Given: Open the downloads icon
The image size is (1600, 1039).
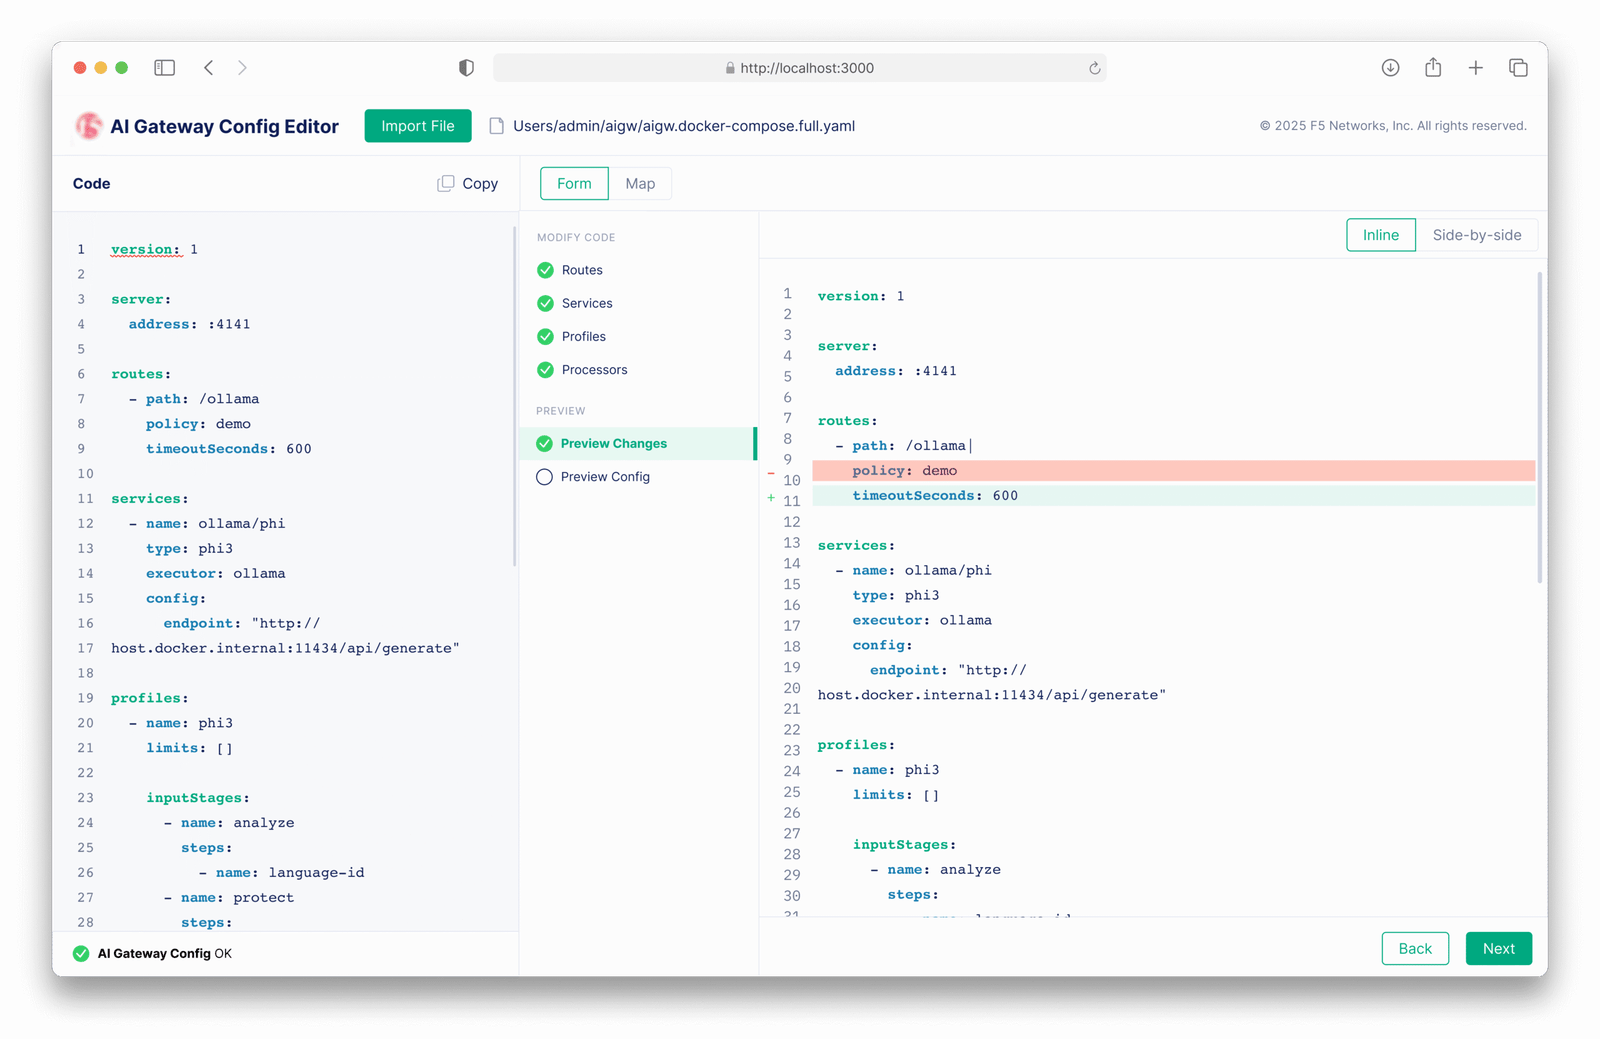Looking at the screenshot, I should 1390,68.
